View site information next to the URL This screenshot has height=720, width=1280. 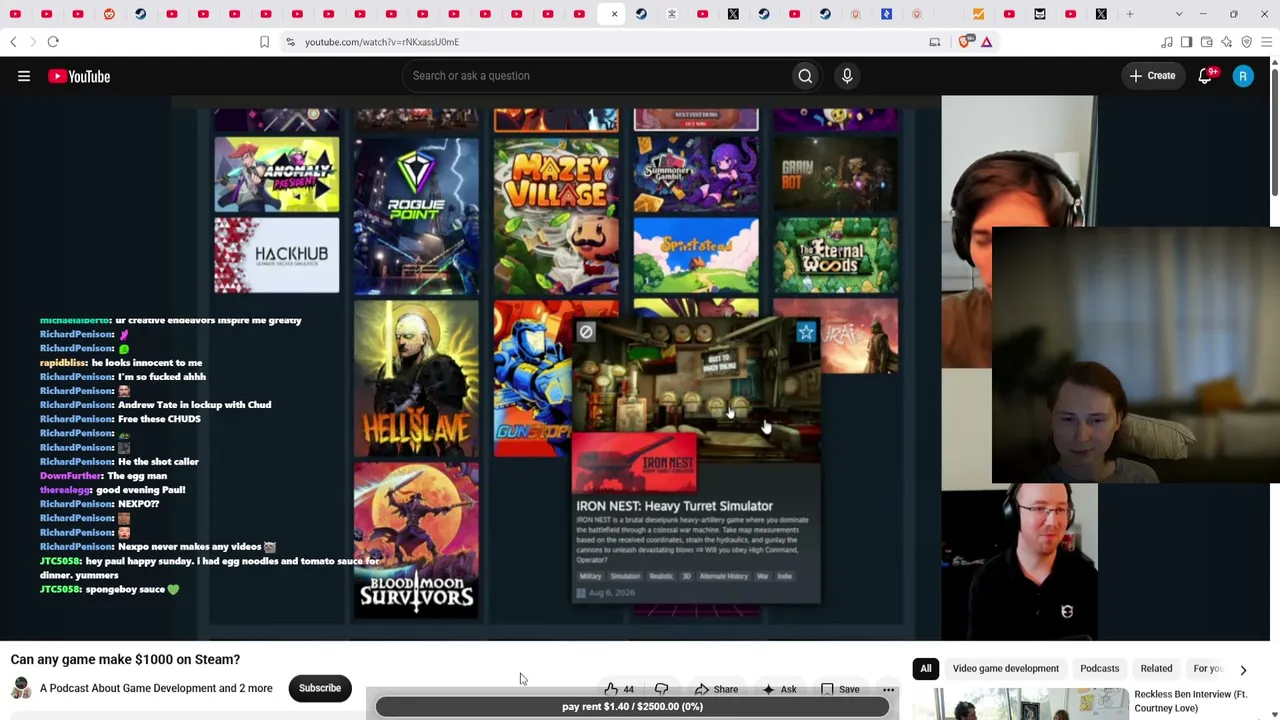click(x=290, y=42)
